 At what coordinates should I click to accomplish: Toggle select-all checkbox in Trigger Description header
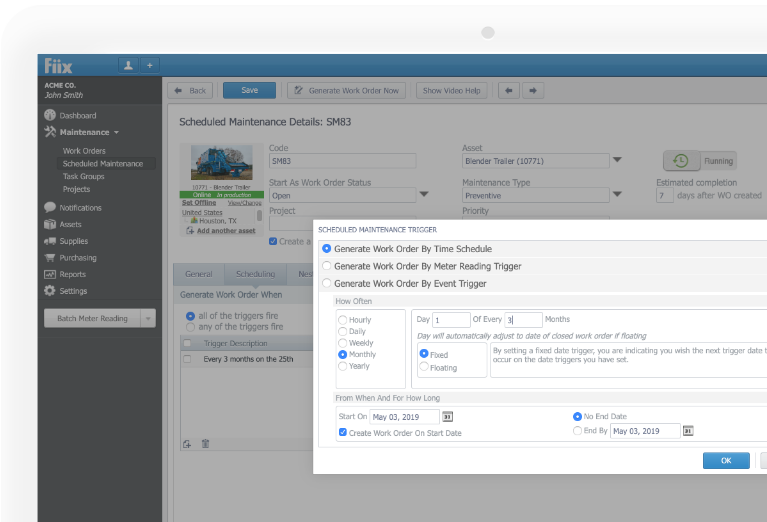(x=187, y=343)
